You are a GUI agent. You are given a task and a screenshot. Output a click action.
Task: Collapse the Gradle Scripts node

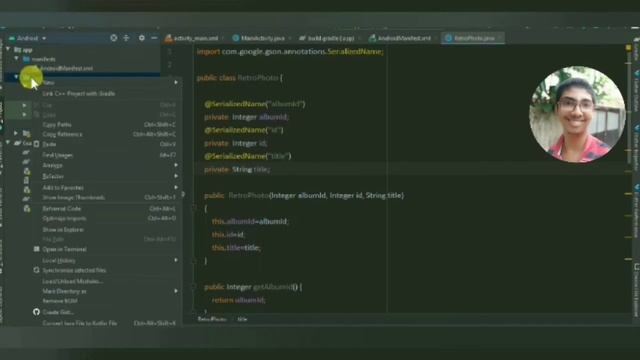[x=8, y=143]
